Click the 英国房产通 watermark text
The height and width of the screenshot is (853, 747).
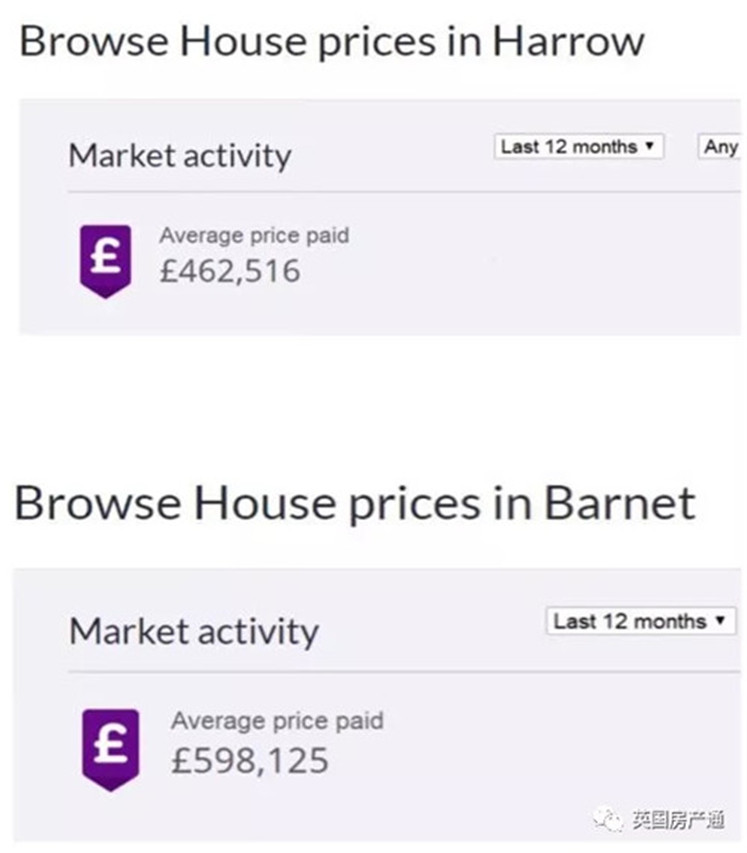[676, 820]
